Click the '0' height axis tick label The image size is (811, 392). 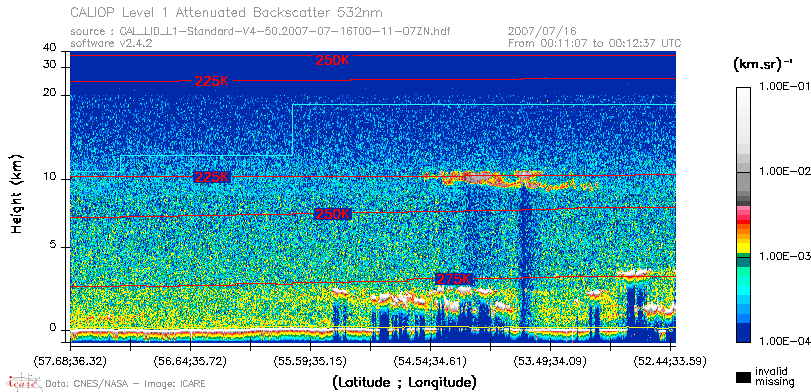53,328
